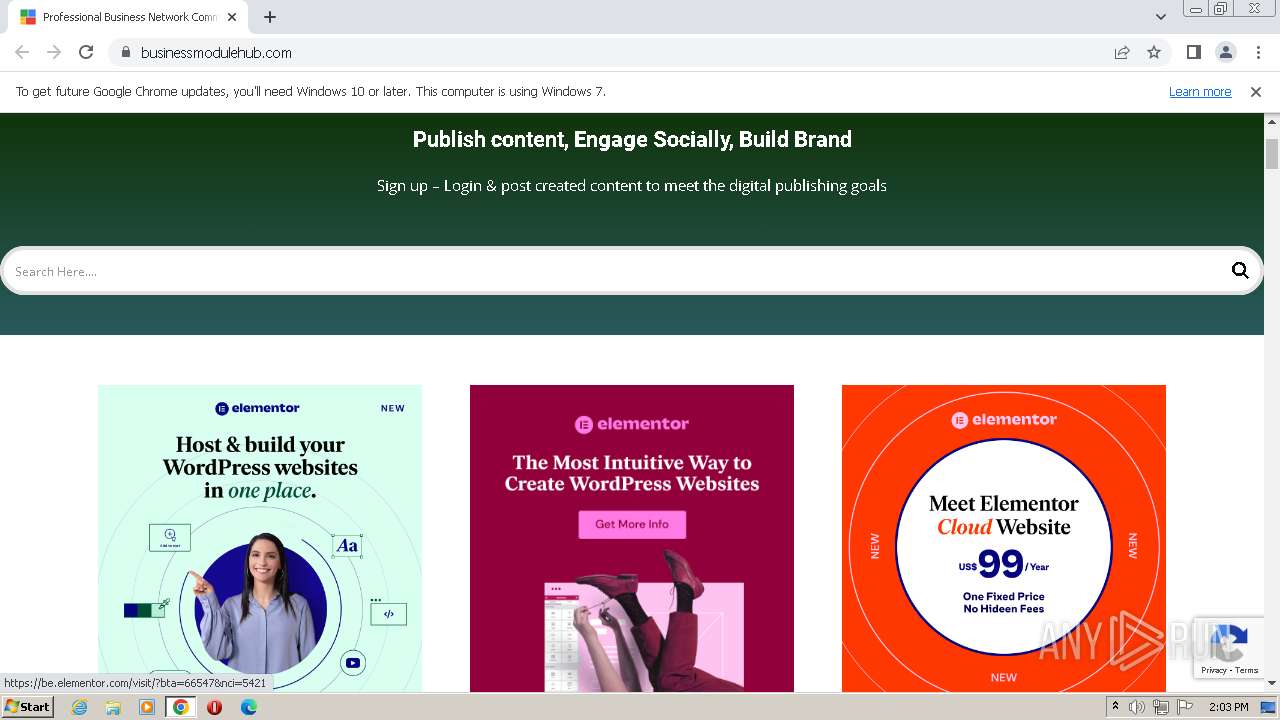Screen dimensions: 1280x720
Task: Click the magnifier search icon
Action: pos(1240,270)
